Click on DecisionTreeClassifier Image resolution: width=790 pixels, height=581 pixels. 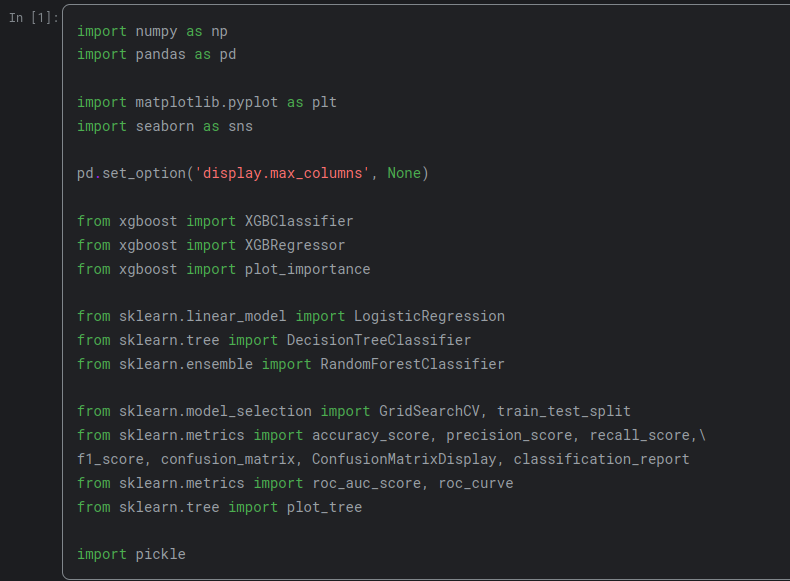point(379,340)
